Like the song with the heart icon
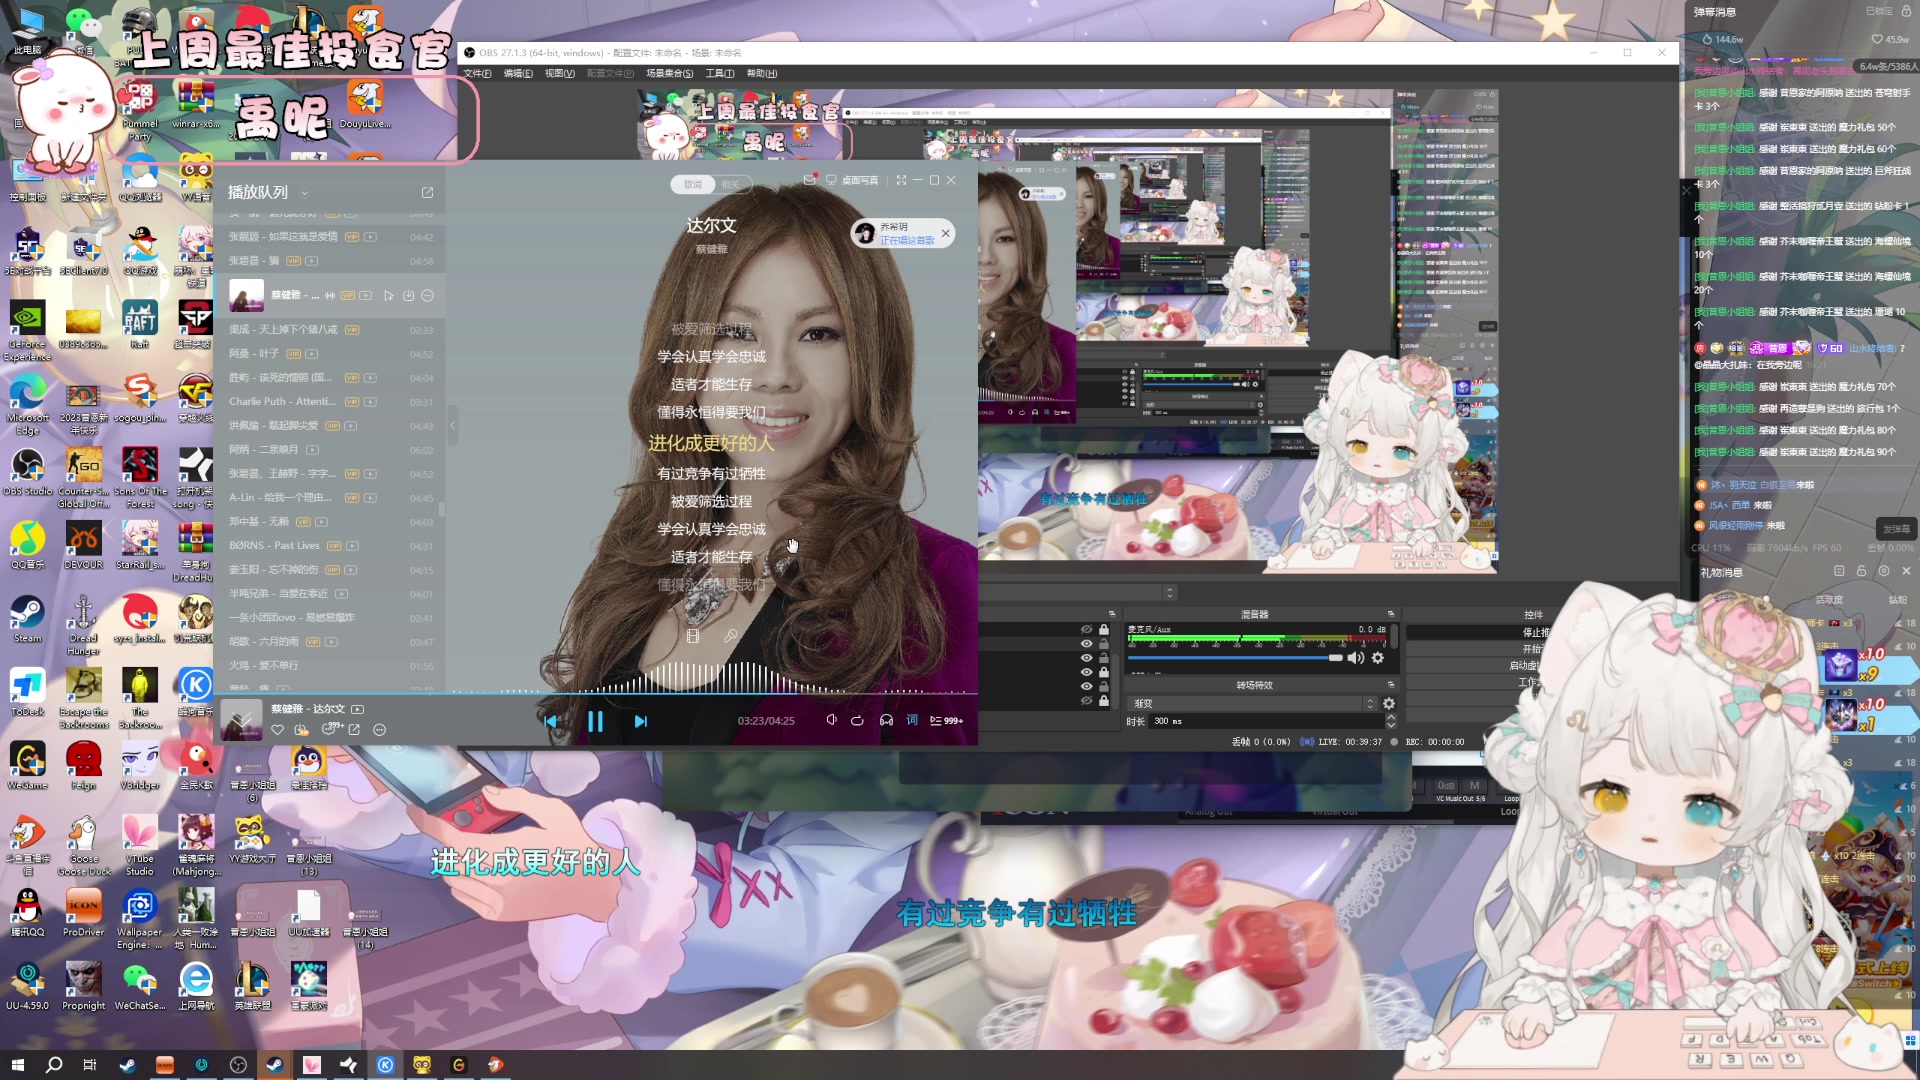This screenshot has height=1080, width=1920. point(278,730)
